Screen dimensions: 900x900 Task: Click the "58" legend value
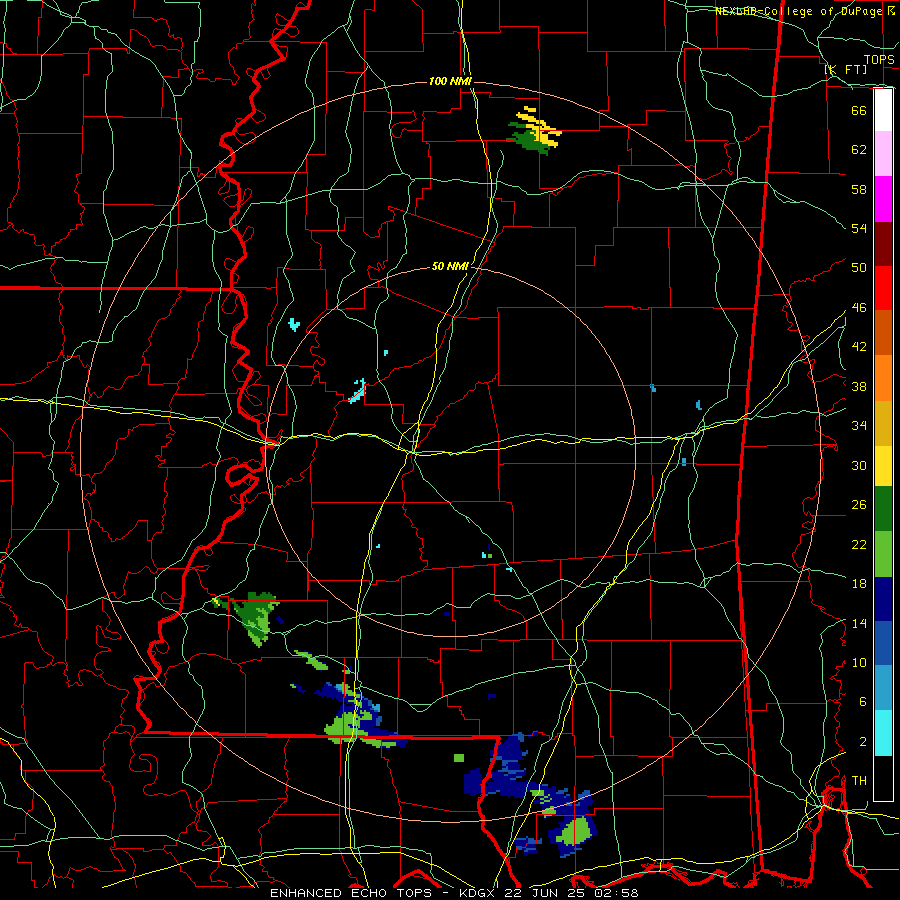[859, 189]
